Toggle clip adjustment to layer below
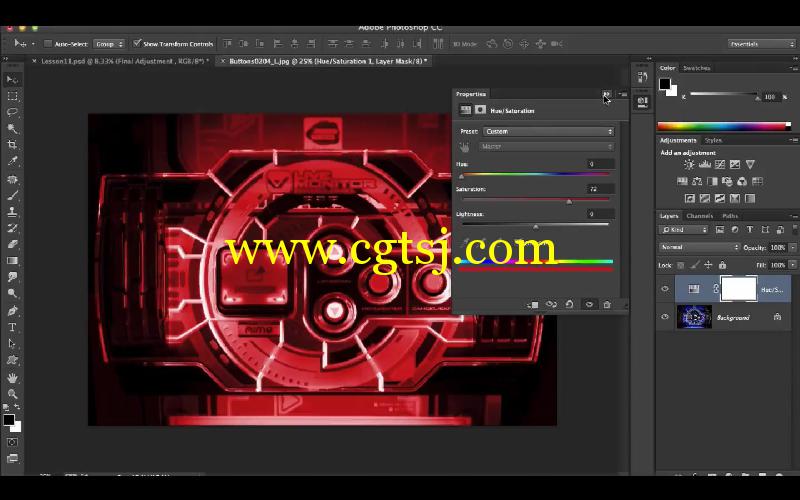Screen dimensions: 800x500 [x=533, y=305]
